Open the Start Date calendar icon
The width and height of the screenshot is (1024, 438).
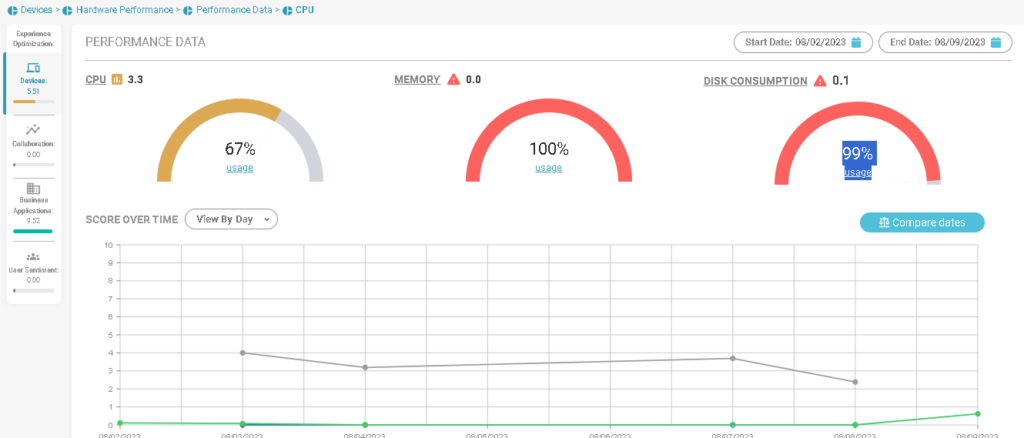coord(856,42)
